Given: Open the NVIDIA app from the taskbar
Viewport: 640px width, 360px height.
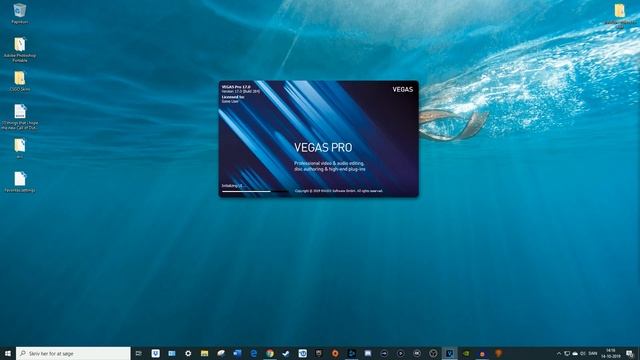Looking at the screenshot, I should pyautogui.click(x=466, y=353).
